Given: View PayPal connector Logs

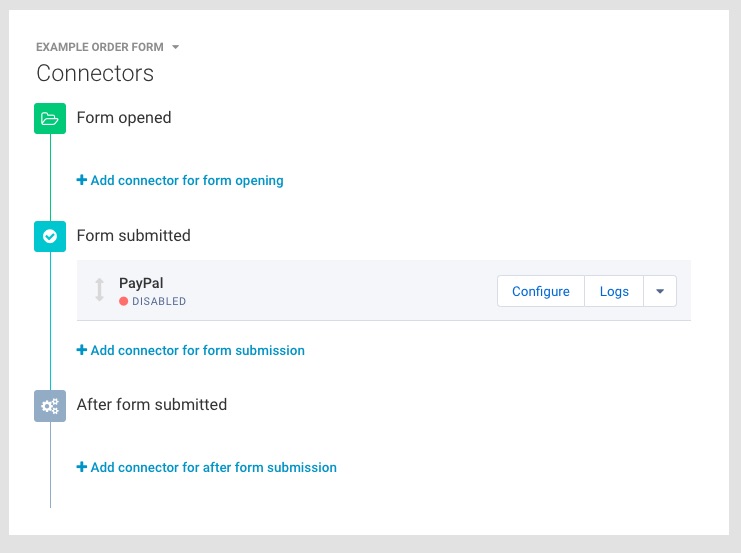Looking at the screenshot, I should [x=614, y=291].
